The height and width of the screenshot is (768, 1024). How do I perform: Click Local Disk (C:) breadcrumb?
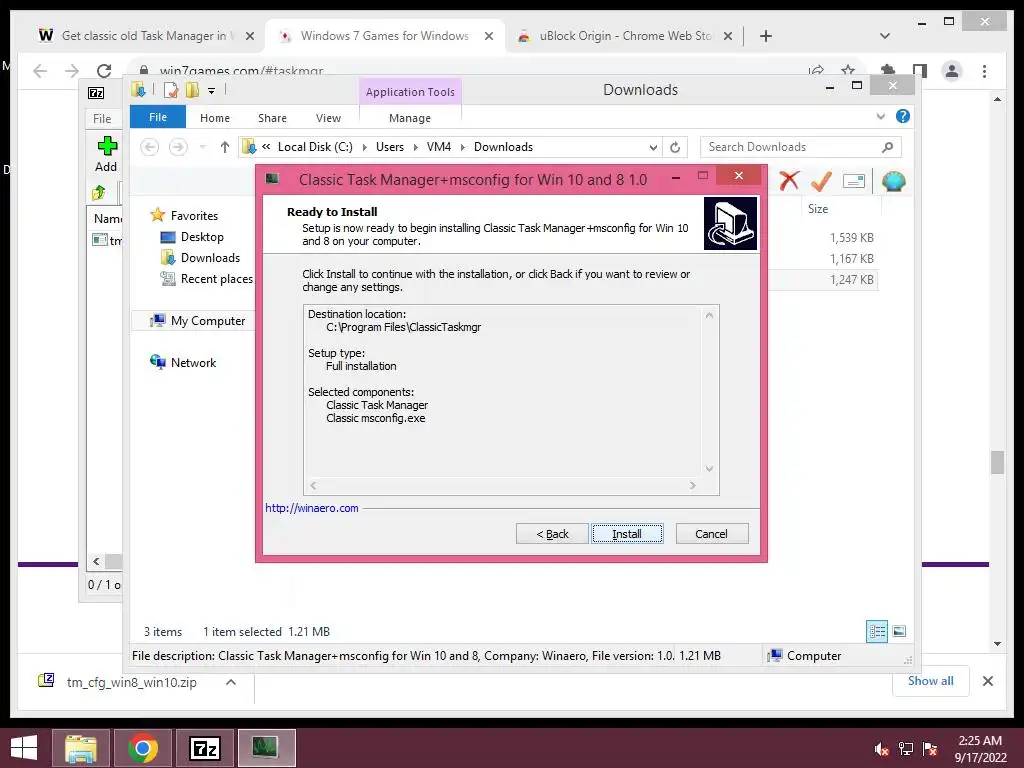point(315,147)
